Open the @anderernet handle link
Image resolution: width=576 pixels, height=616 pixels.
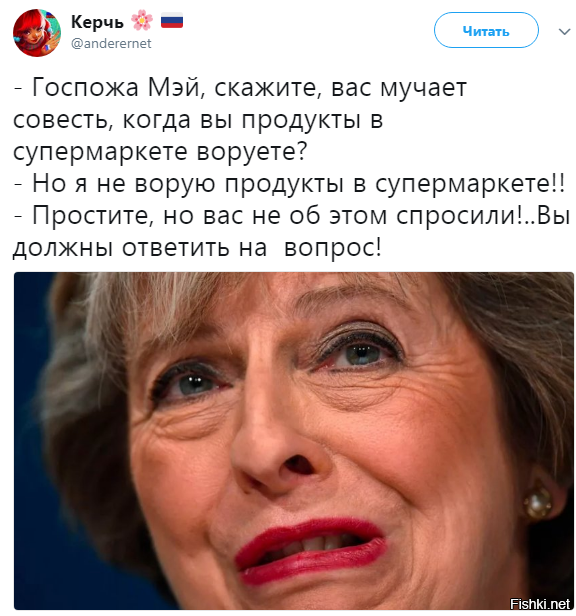pyautogui.click(x=111, y=43)
